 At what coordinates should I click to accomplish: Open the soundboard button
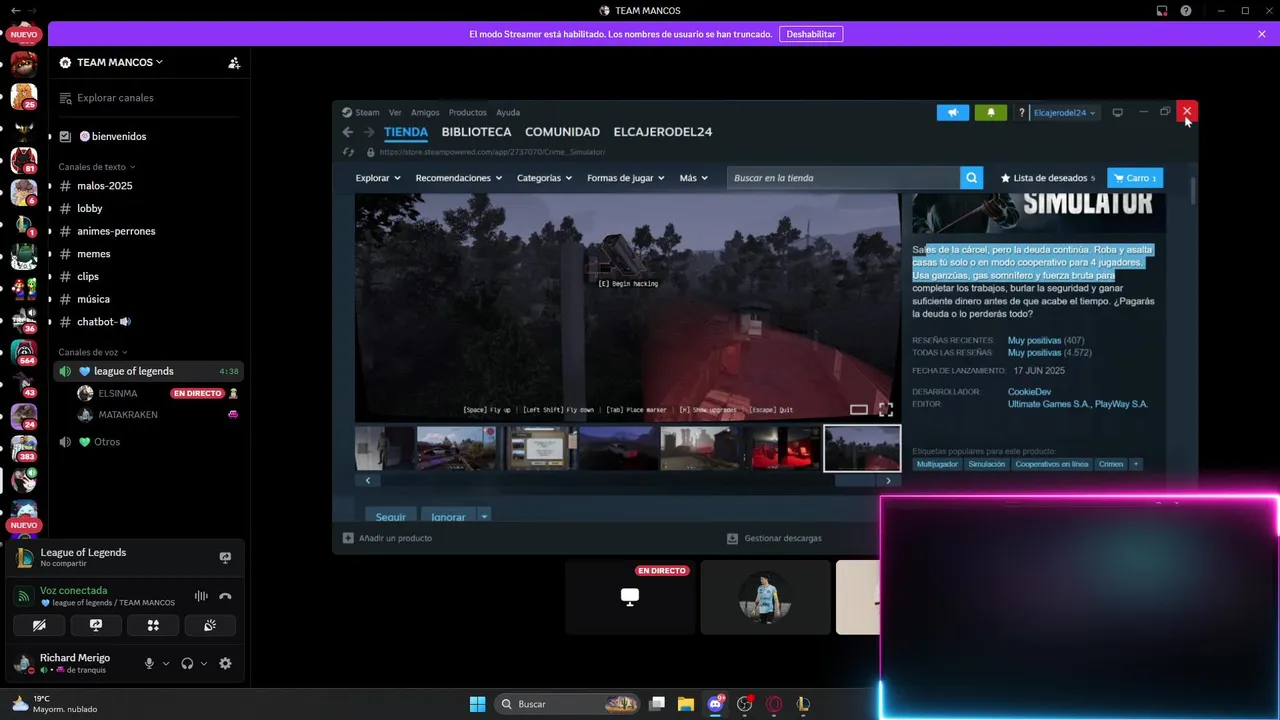coord(210,625)
